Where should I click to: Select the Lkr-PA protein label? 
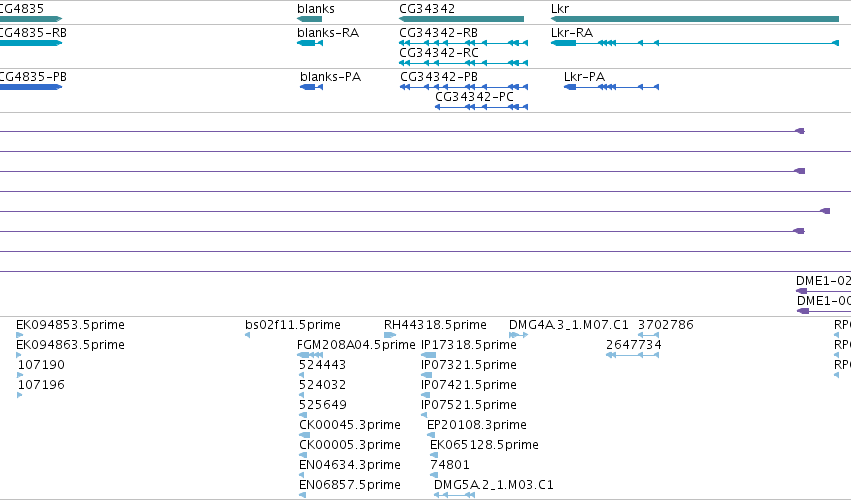tap(585, 77)
